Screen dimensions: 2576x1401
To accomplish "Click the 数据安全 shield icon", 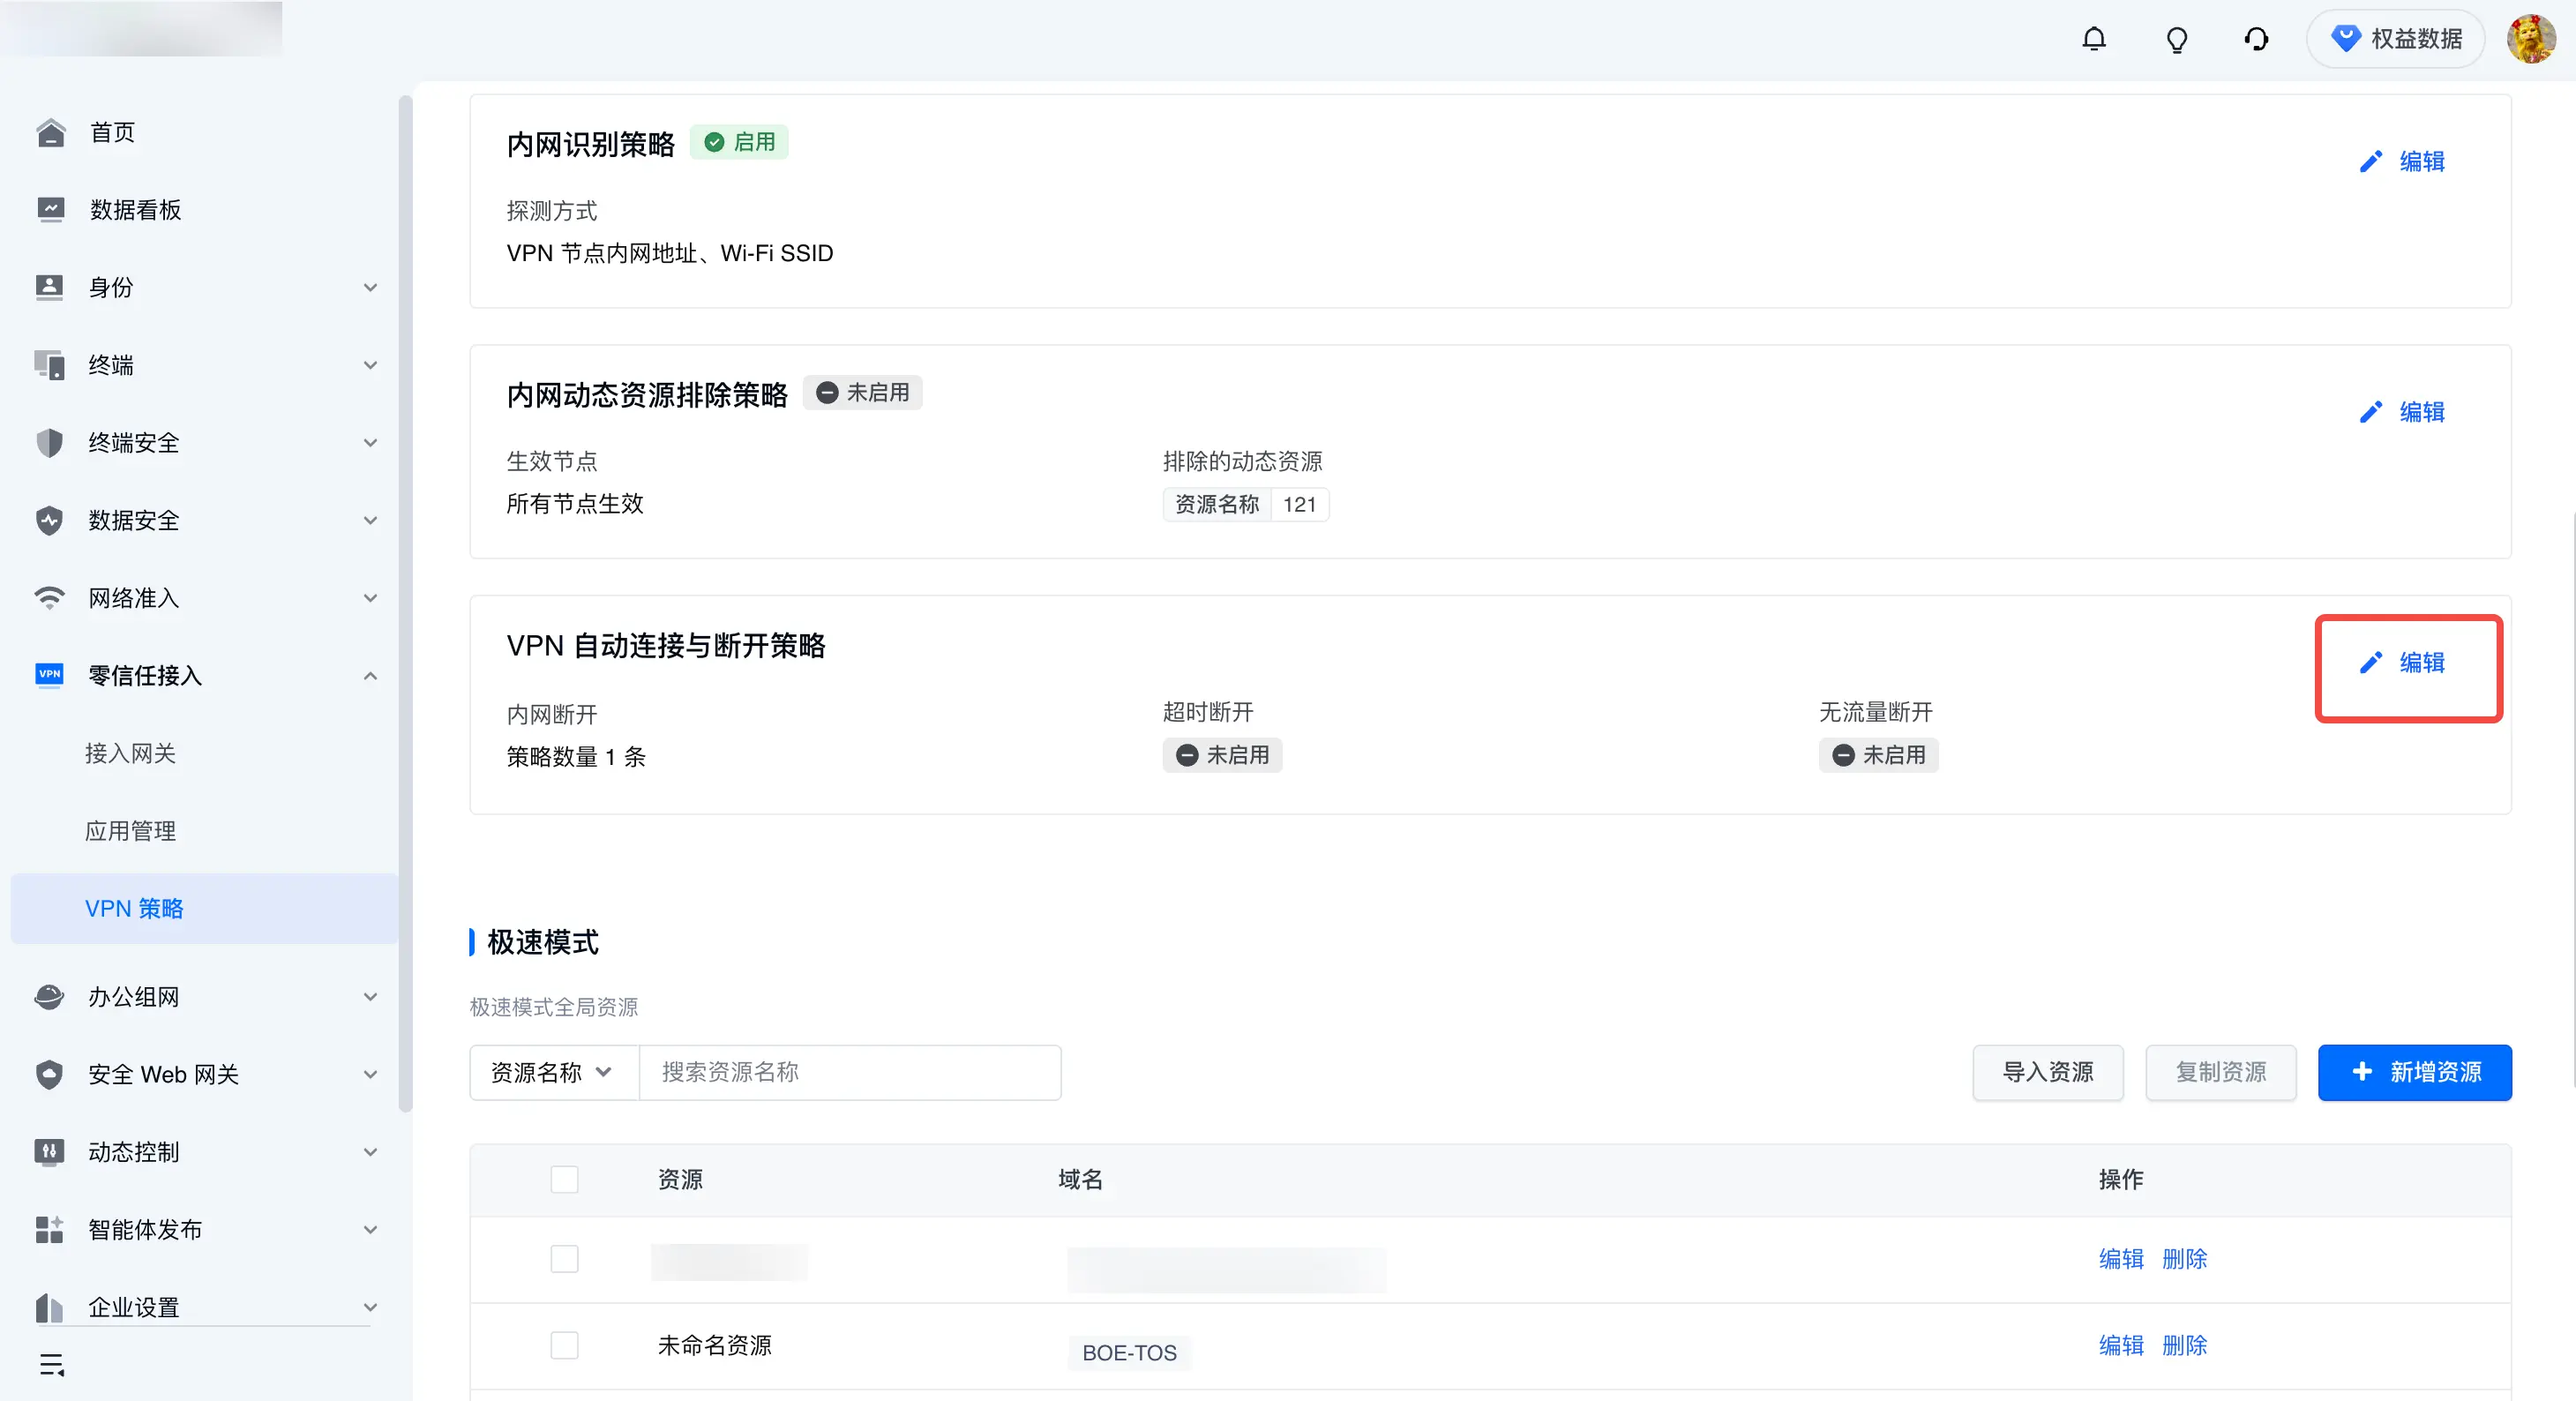I will [50, 520].
